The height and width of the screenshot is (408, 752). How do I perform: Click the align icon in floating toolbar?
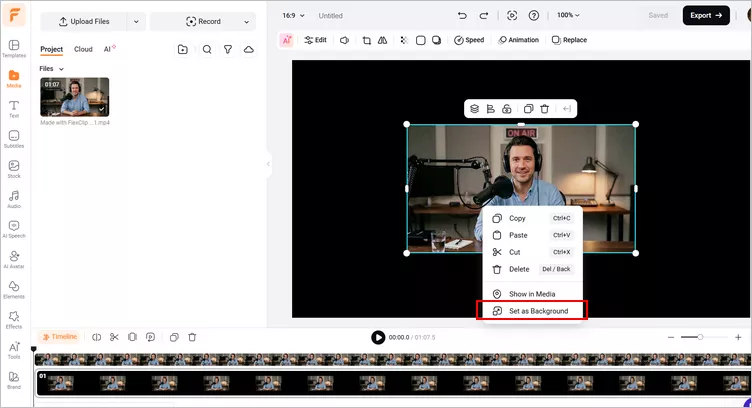point(491,109)
